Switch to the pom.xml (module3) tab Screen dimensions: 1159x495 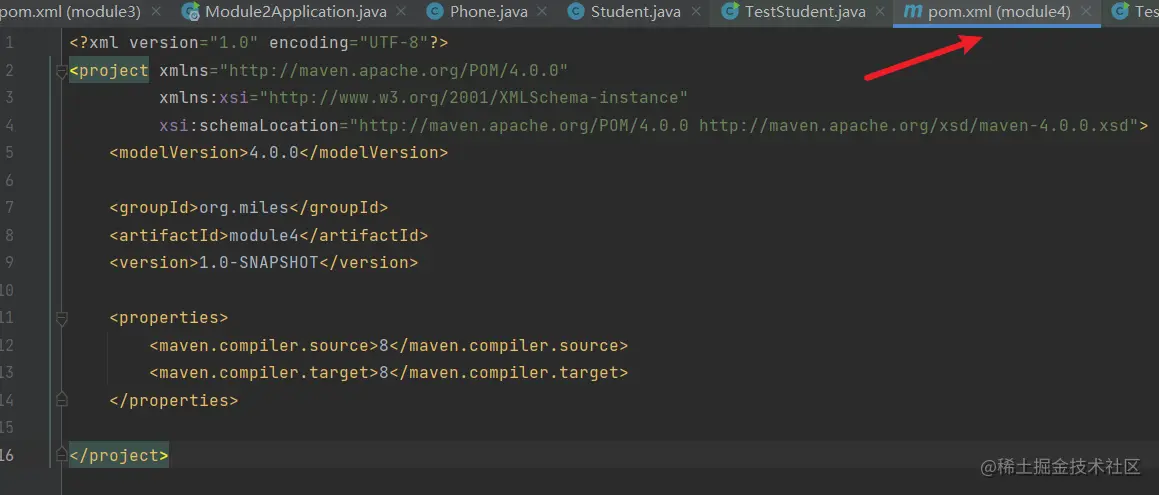pyautogui.click(x=70, y=12)
